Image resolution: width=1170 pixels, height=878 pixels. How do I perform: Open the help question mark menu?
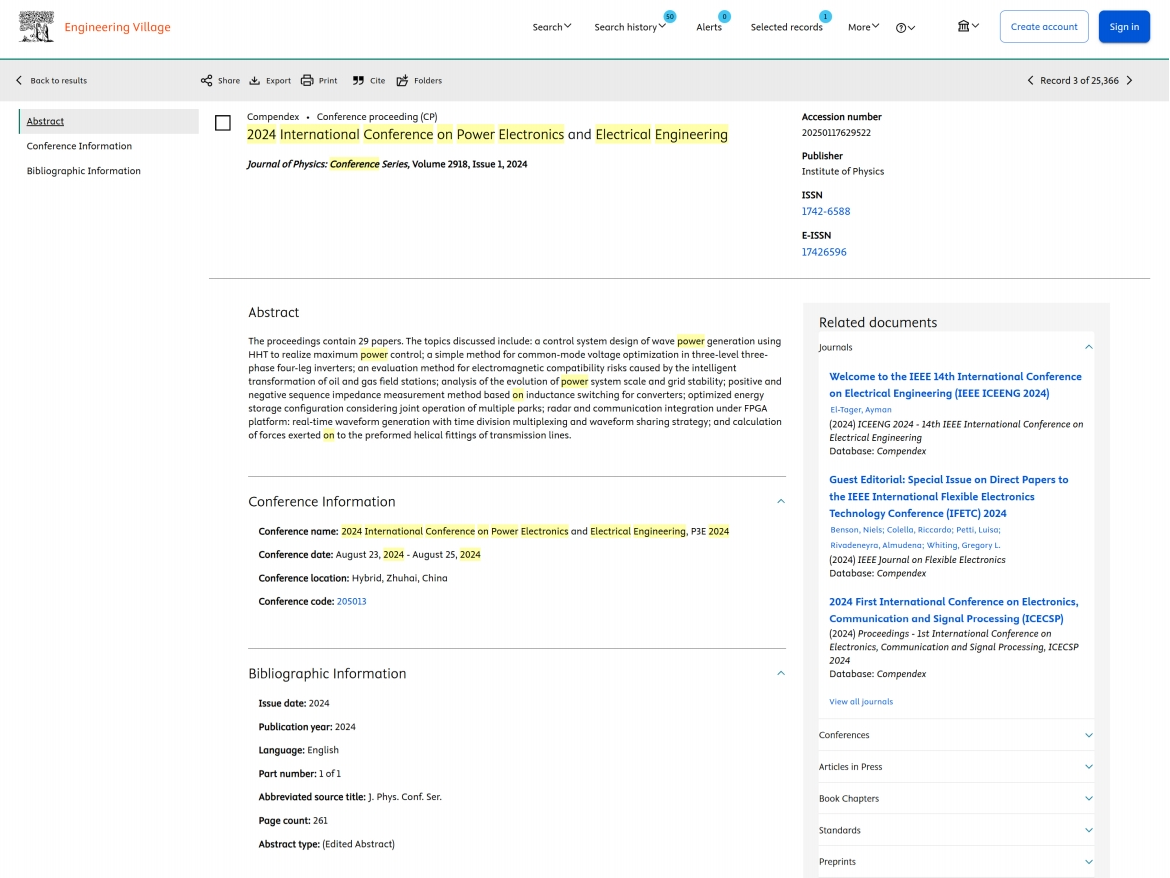(905, 28)
